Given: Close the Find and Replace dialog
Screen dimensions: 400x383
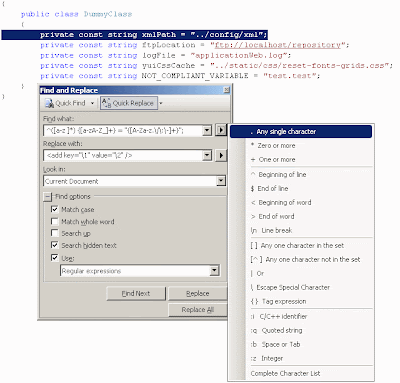Looking at the screenshot, I should (x=226, y=90).
